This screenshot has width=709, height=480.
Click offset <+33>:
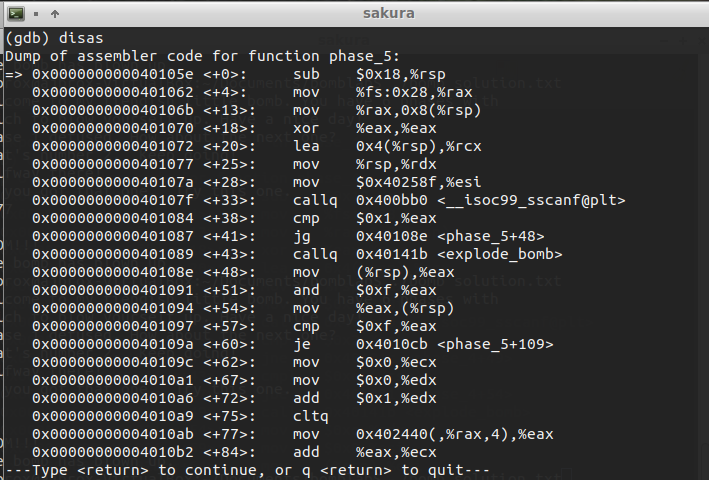(229, 200)
